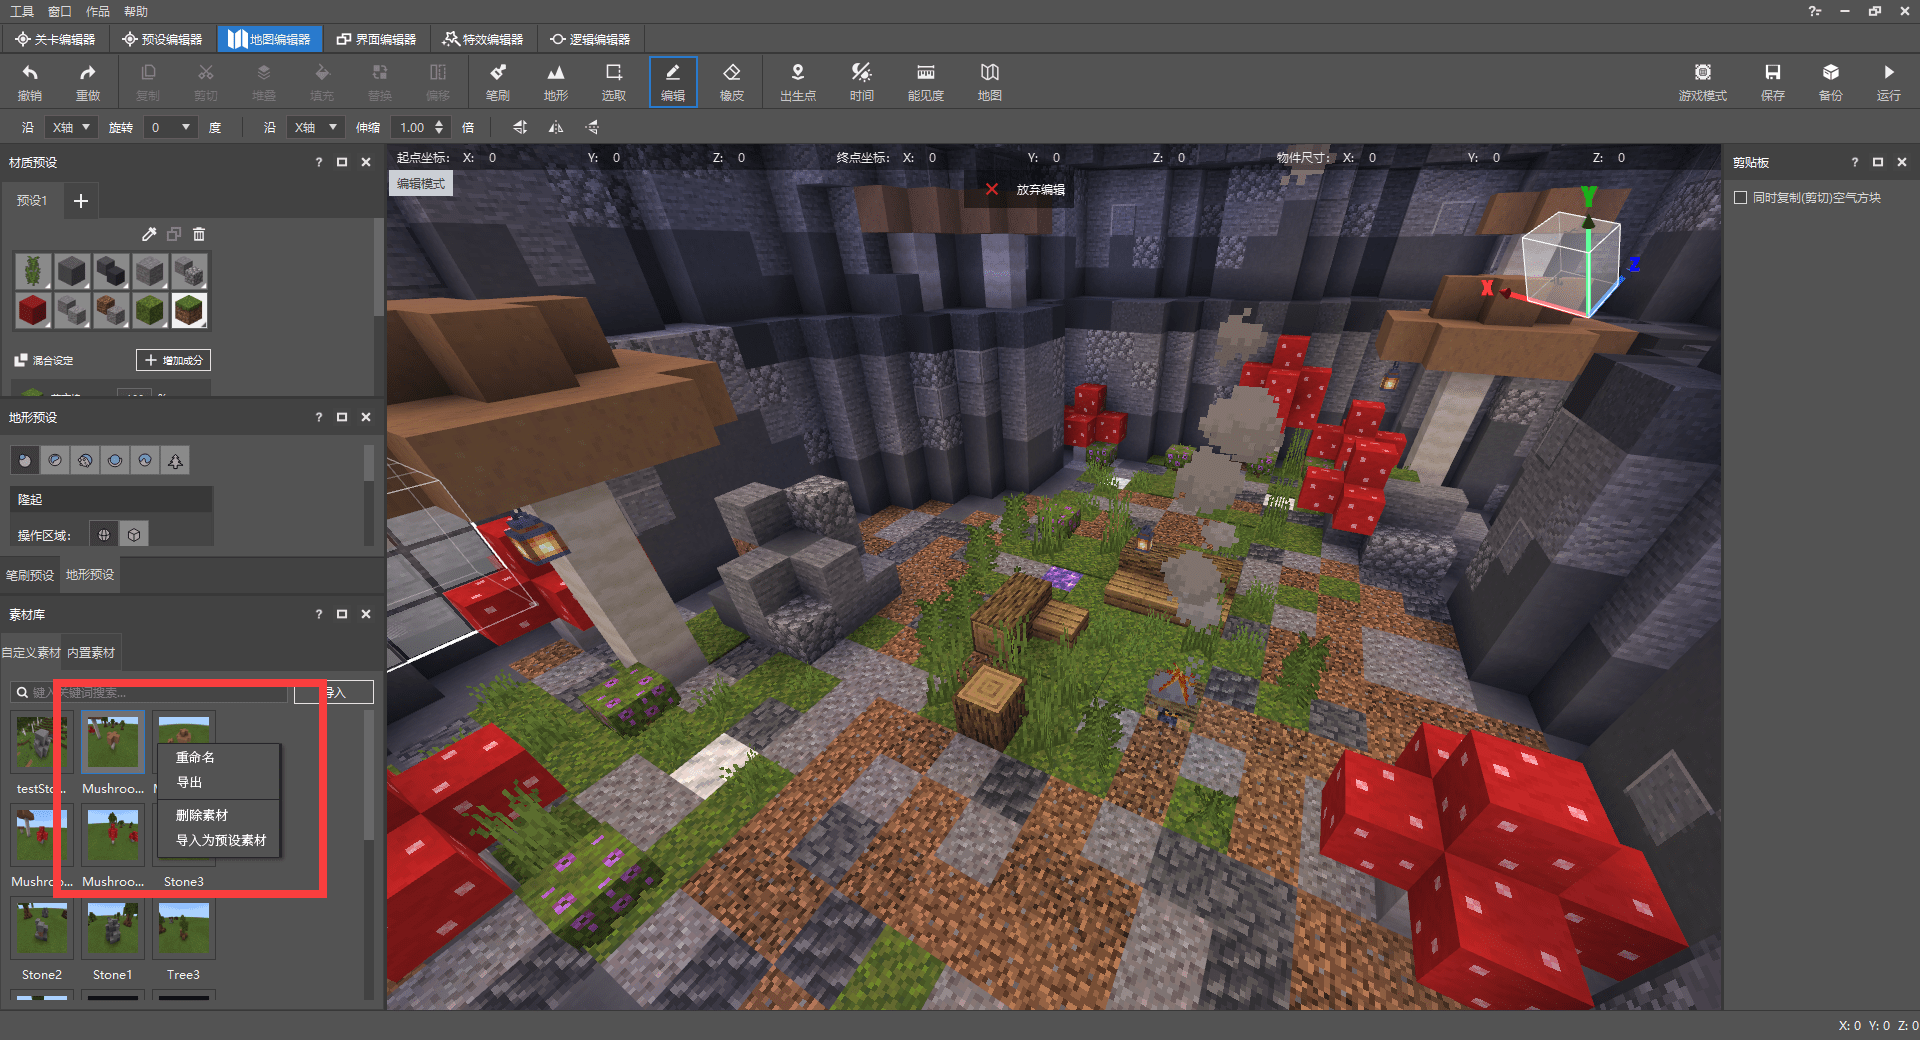The image size is (1920, 1040).
Task: Click the eyedropper icon in 材质预设
Action: (x=149, y=234)
